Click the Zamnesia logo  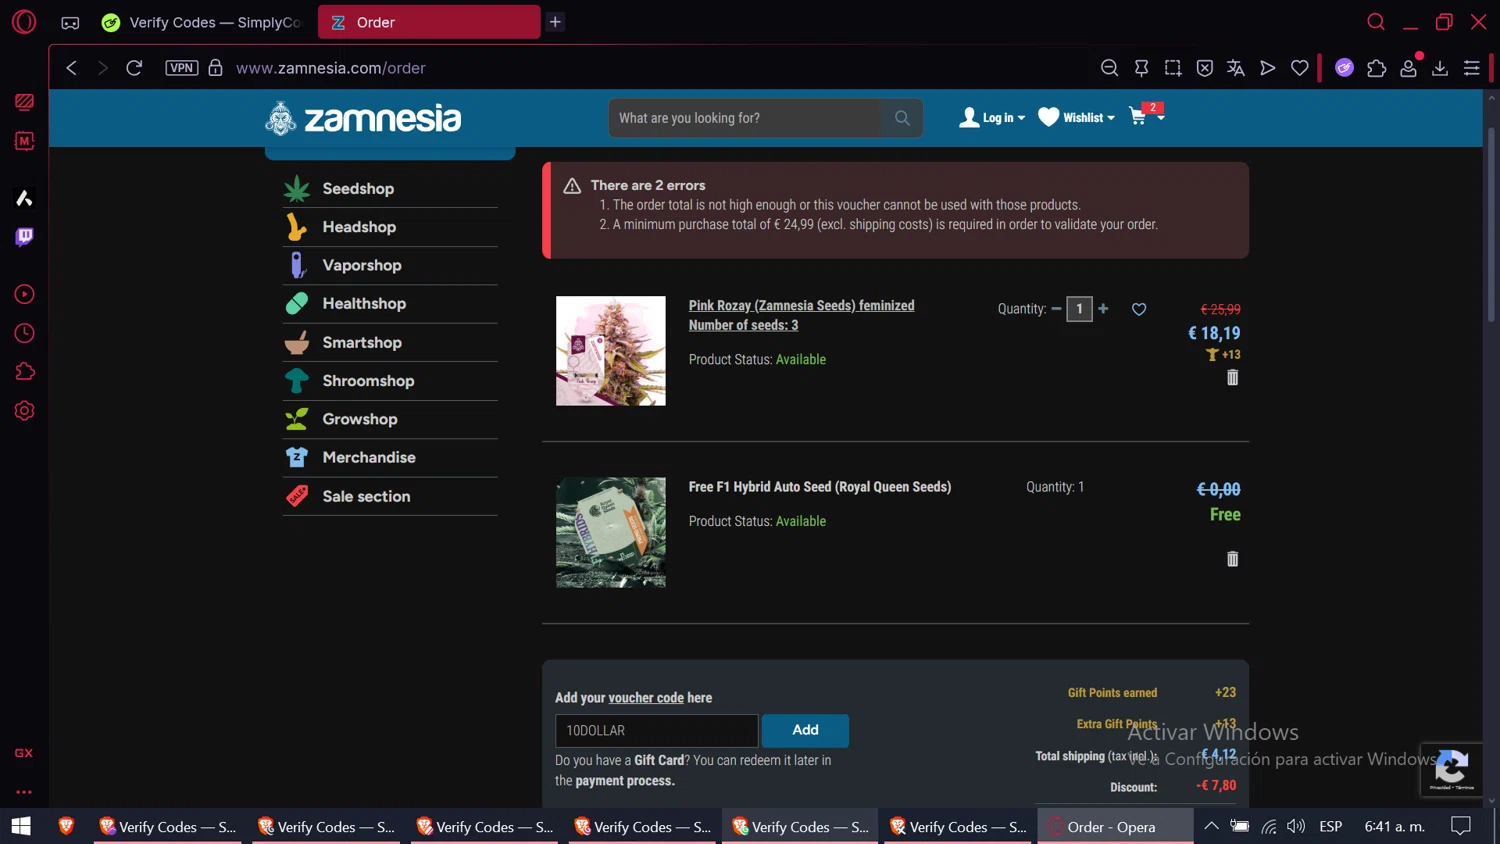pyautogui.click(x=363, y=118)
